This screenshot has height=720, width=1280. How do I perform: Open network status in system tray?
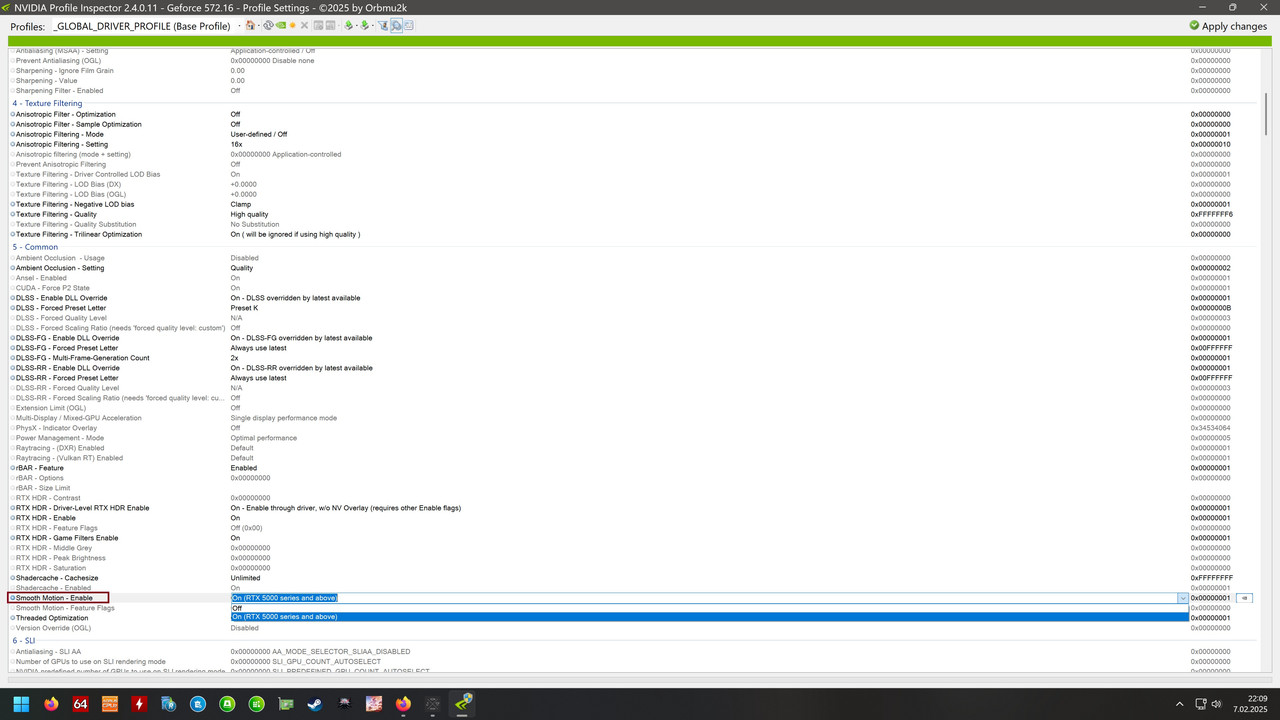point(1202,704)
